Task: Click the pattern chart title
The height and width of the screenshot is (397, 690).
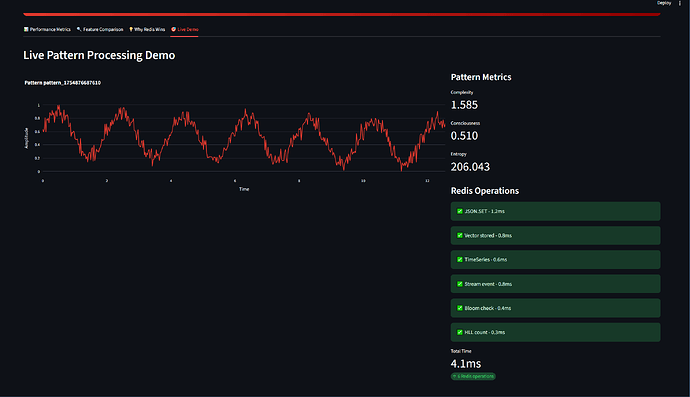Action: tap(62, 83)
